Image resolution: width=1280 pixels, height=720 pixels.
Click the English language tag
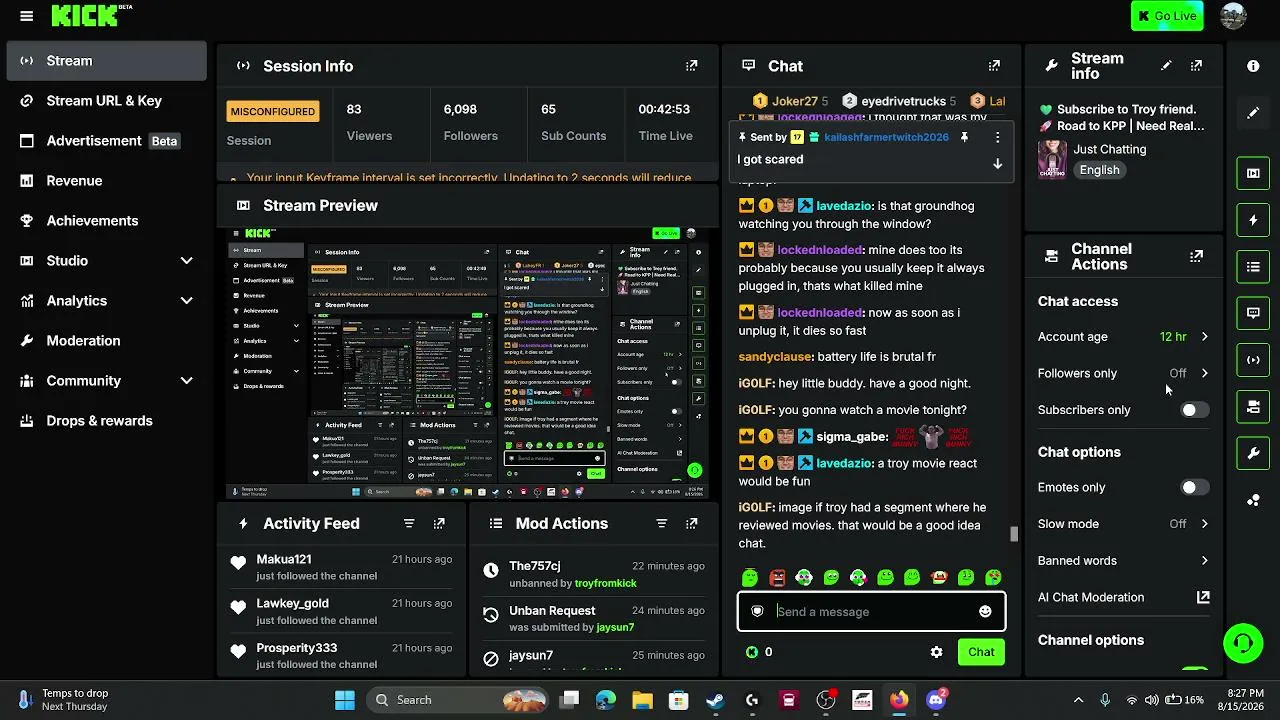pos(1099,170)
